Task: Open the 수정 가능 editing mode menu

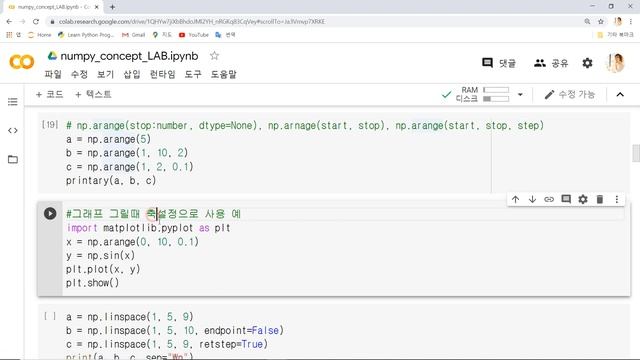Action: coord(570,95)
